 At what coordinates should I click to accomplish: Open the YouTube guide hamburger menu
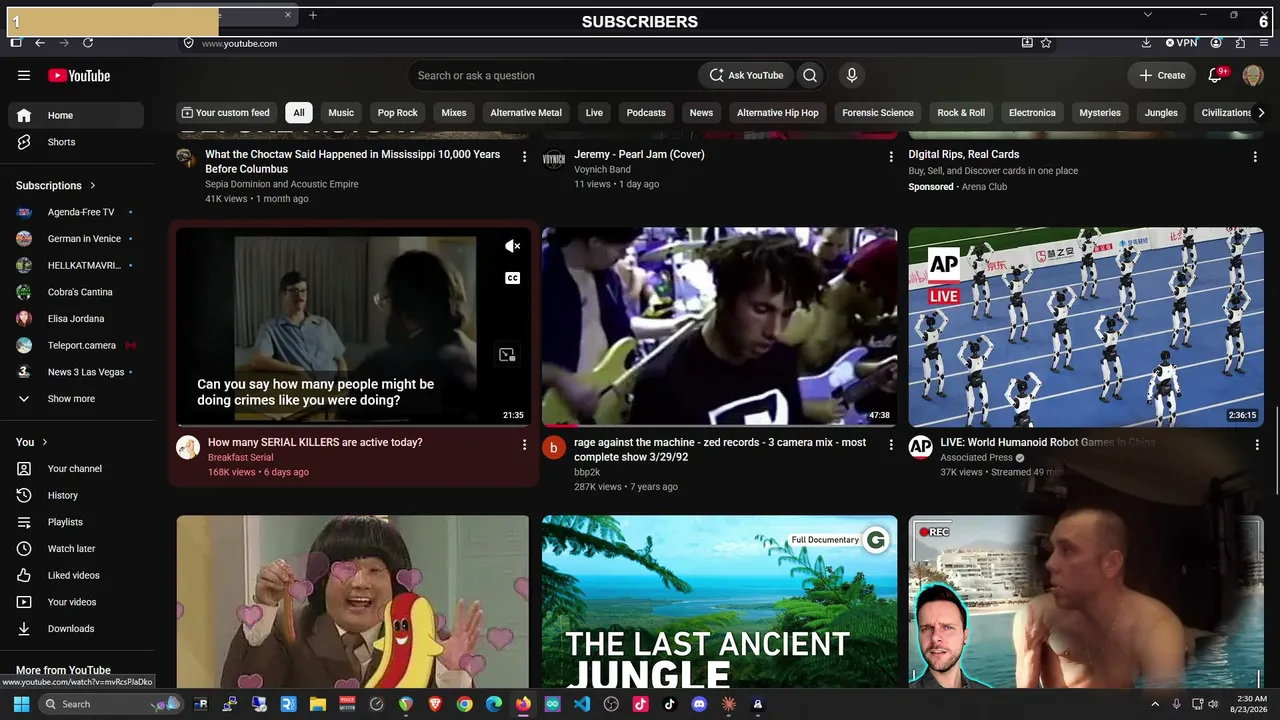click(x=24, y=75)
